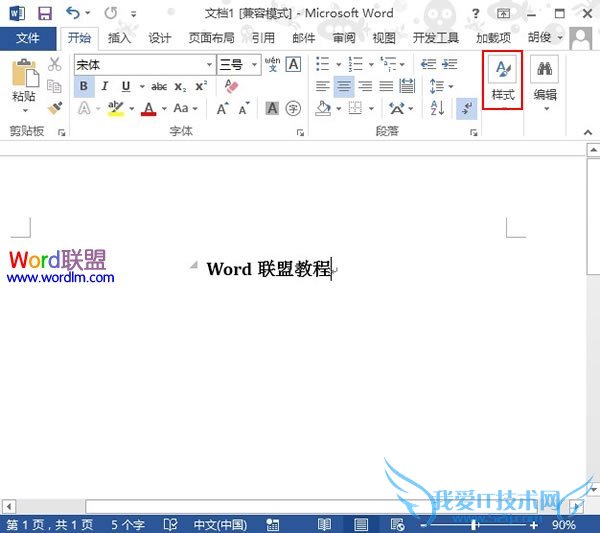Expand the multilevel list dropdown arrow
This screenshot has width=600, height=533.
(x=402, y=65)
